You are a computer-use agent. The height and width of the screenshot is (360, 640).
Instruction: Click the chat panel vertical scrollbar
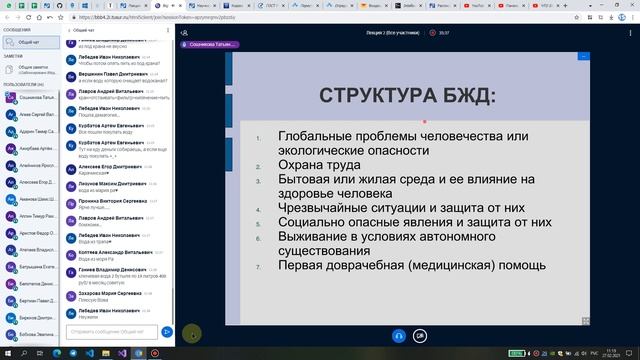pos(173,306)
